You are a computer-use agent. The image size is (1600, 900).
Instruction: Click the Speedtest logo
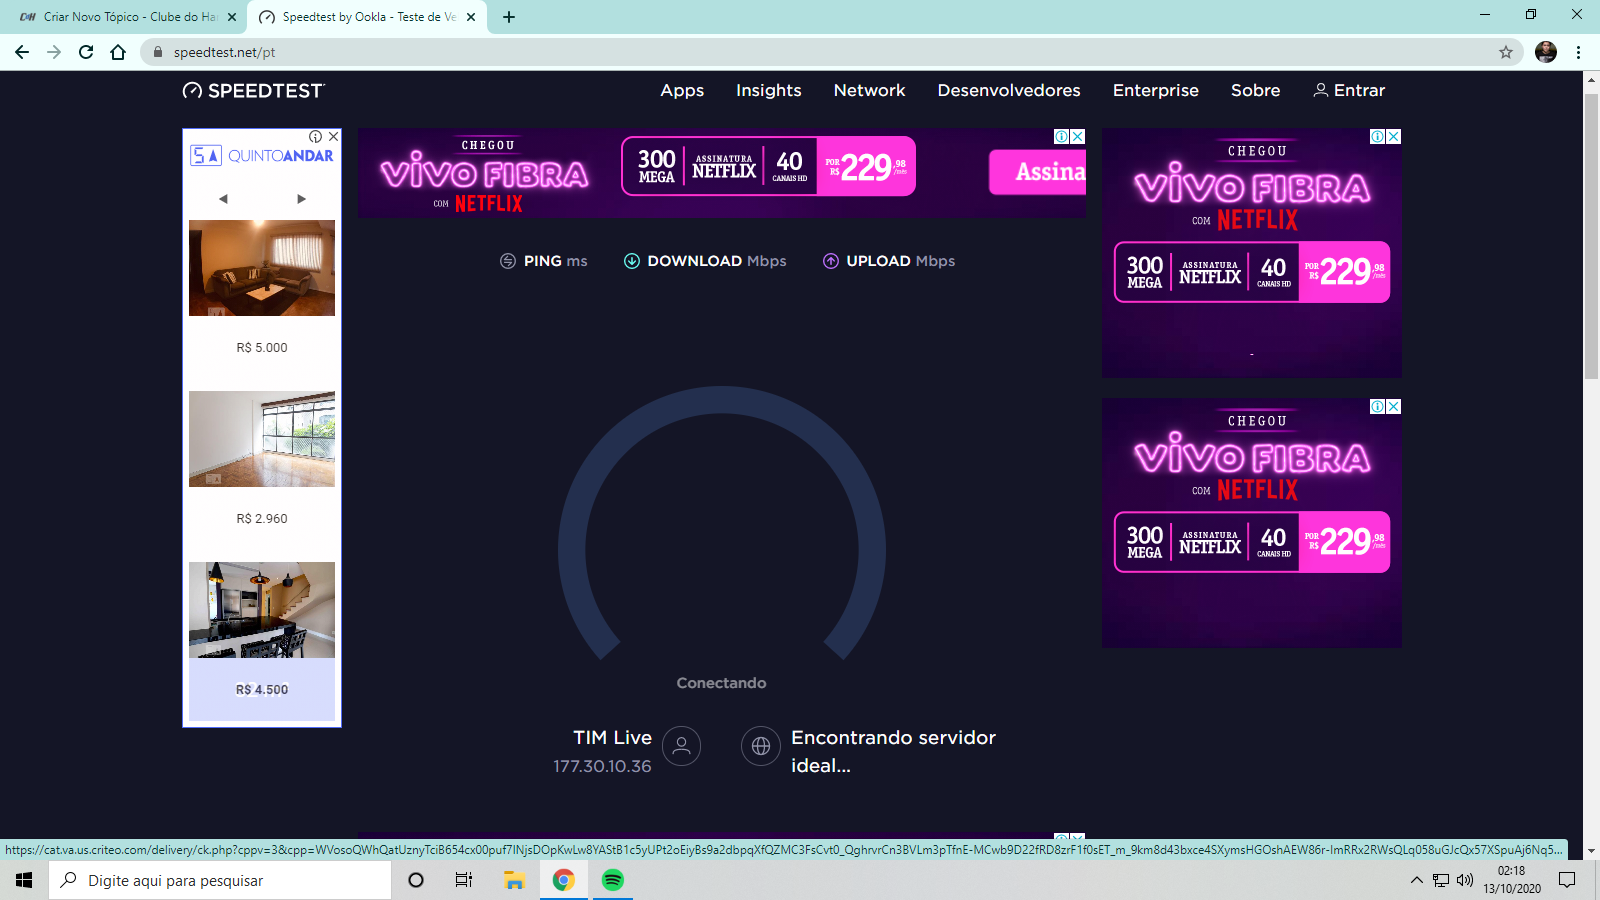(254, 91)
